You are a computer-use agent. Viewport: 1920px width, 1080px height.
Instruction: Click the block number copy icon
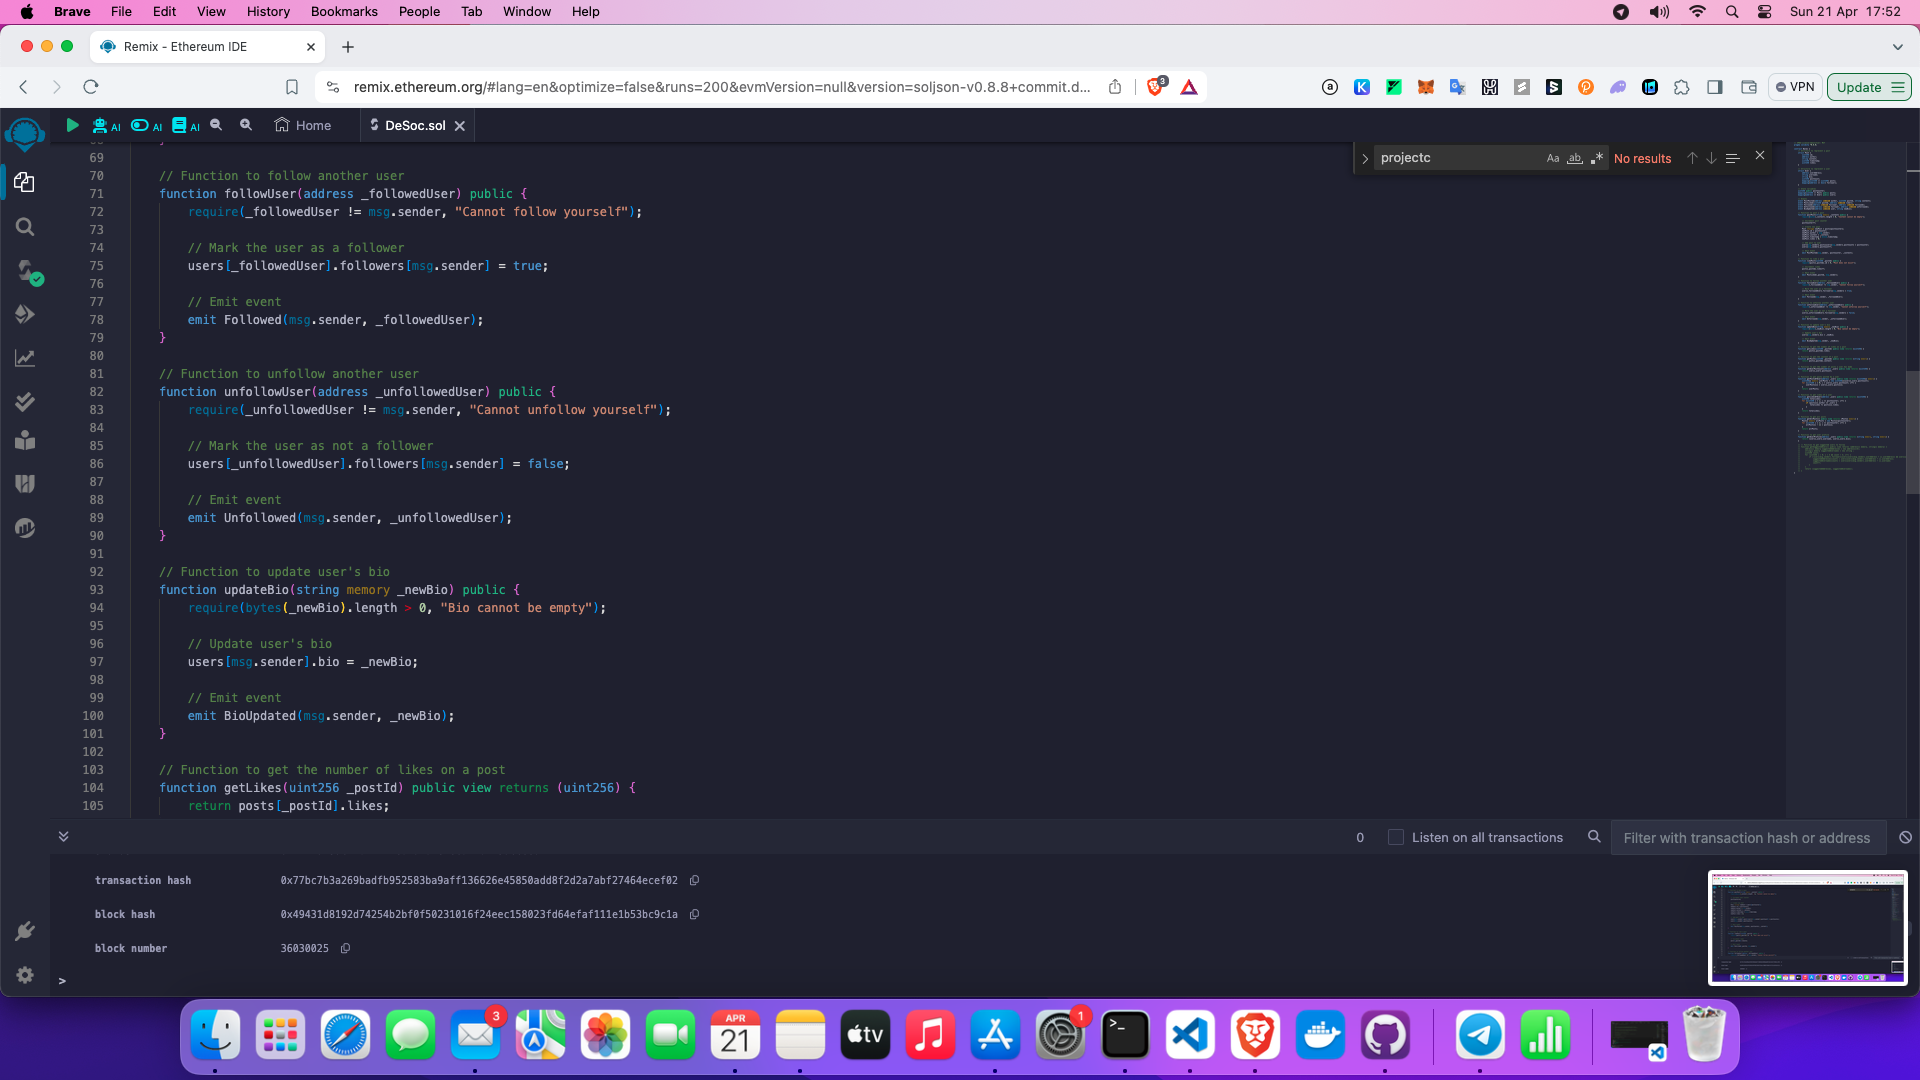pos(347,948)
